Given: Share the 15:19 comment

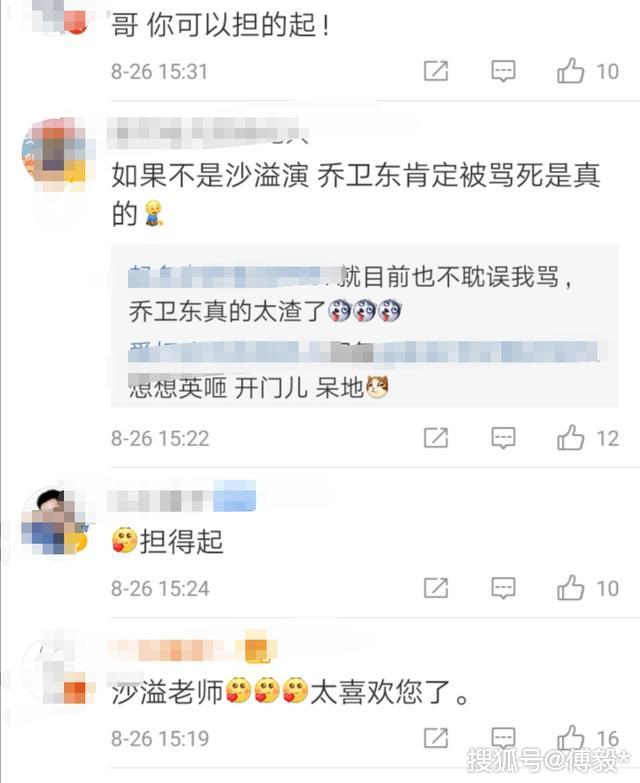Looking at the screenshot, I should tap(436, 738).
